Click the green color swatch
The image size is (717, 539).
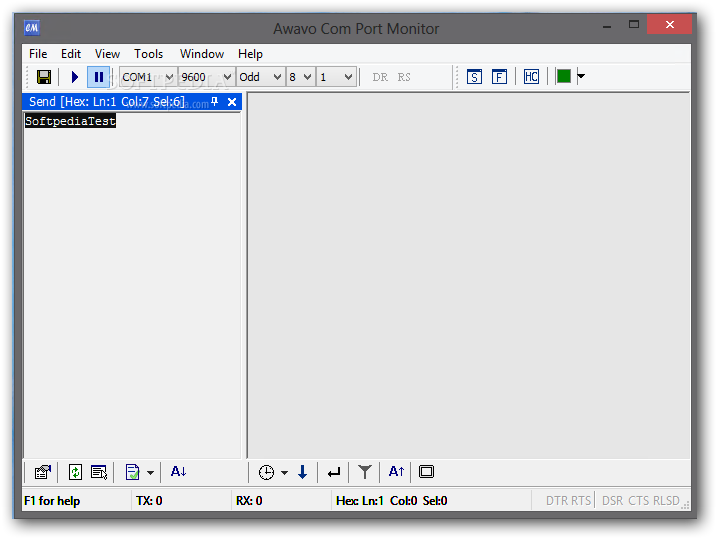(564, 76)
